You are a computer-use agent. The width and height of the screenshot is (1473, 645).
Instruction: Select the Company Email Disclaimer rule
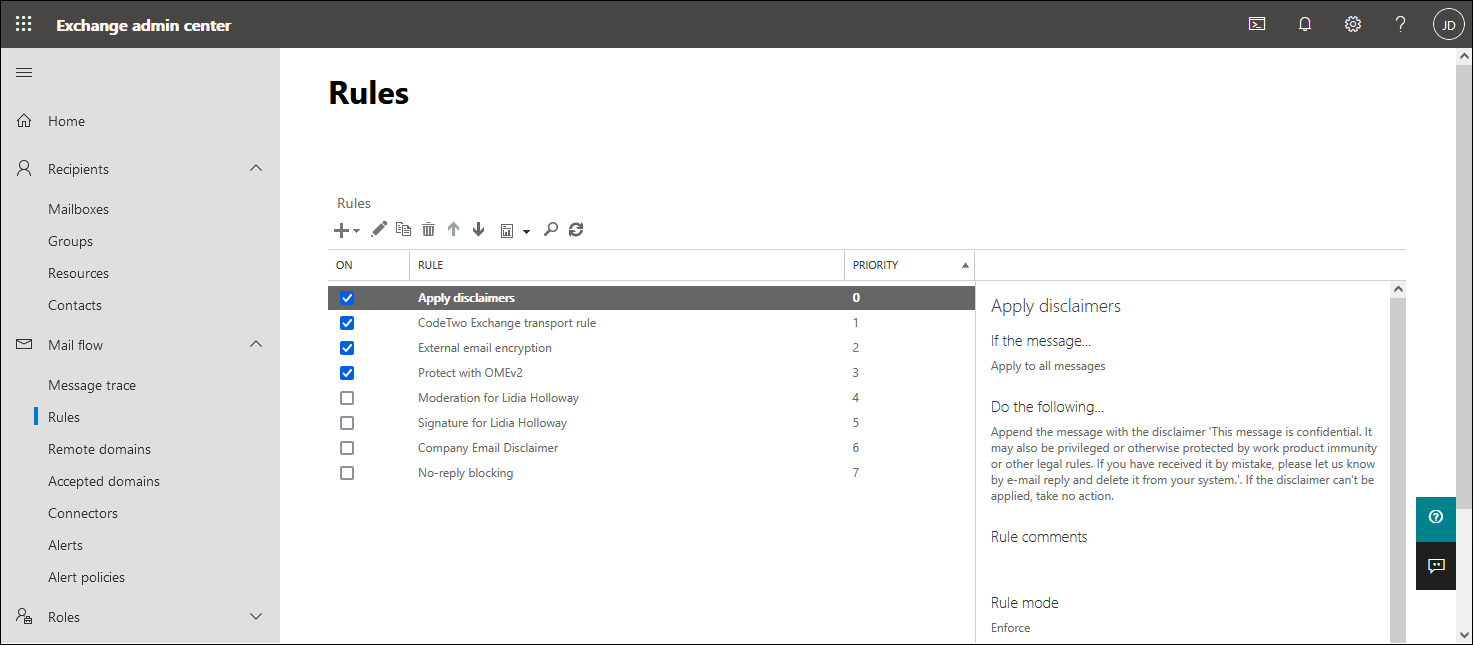tap(488, 448)
